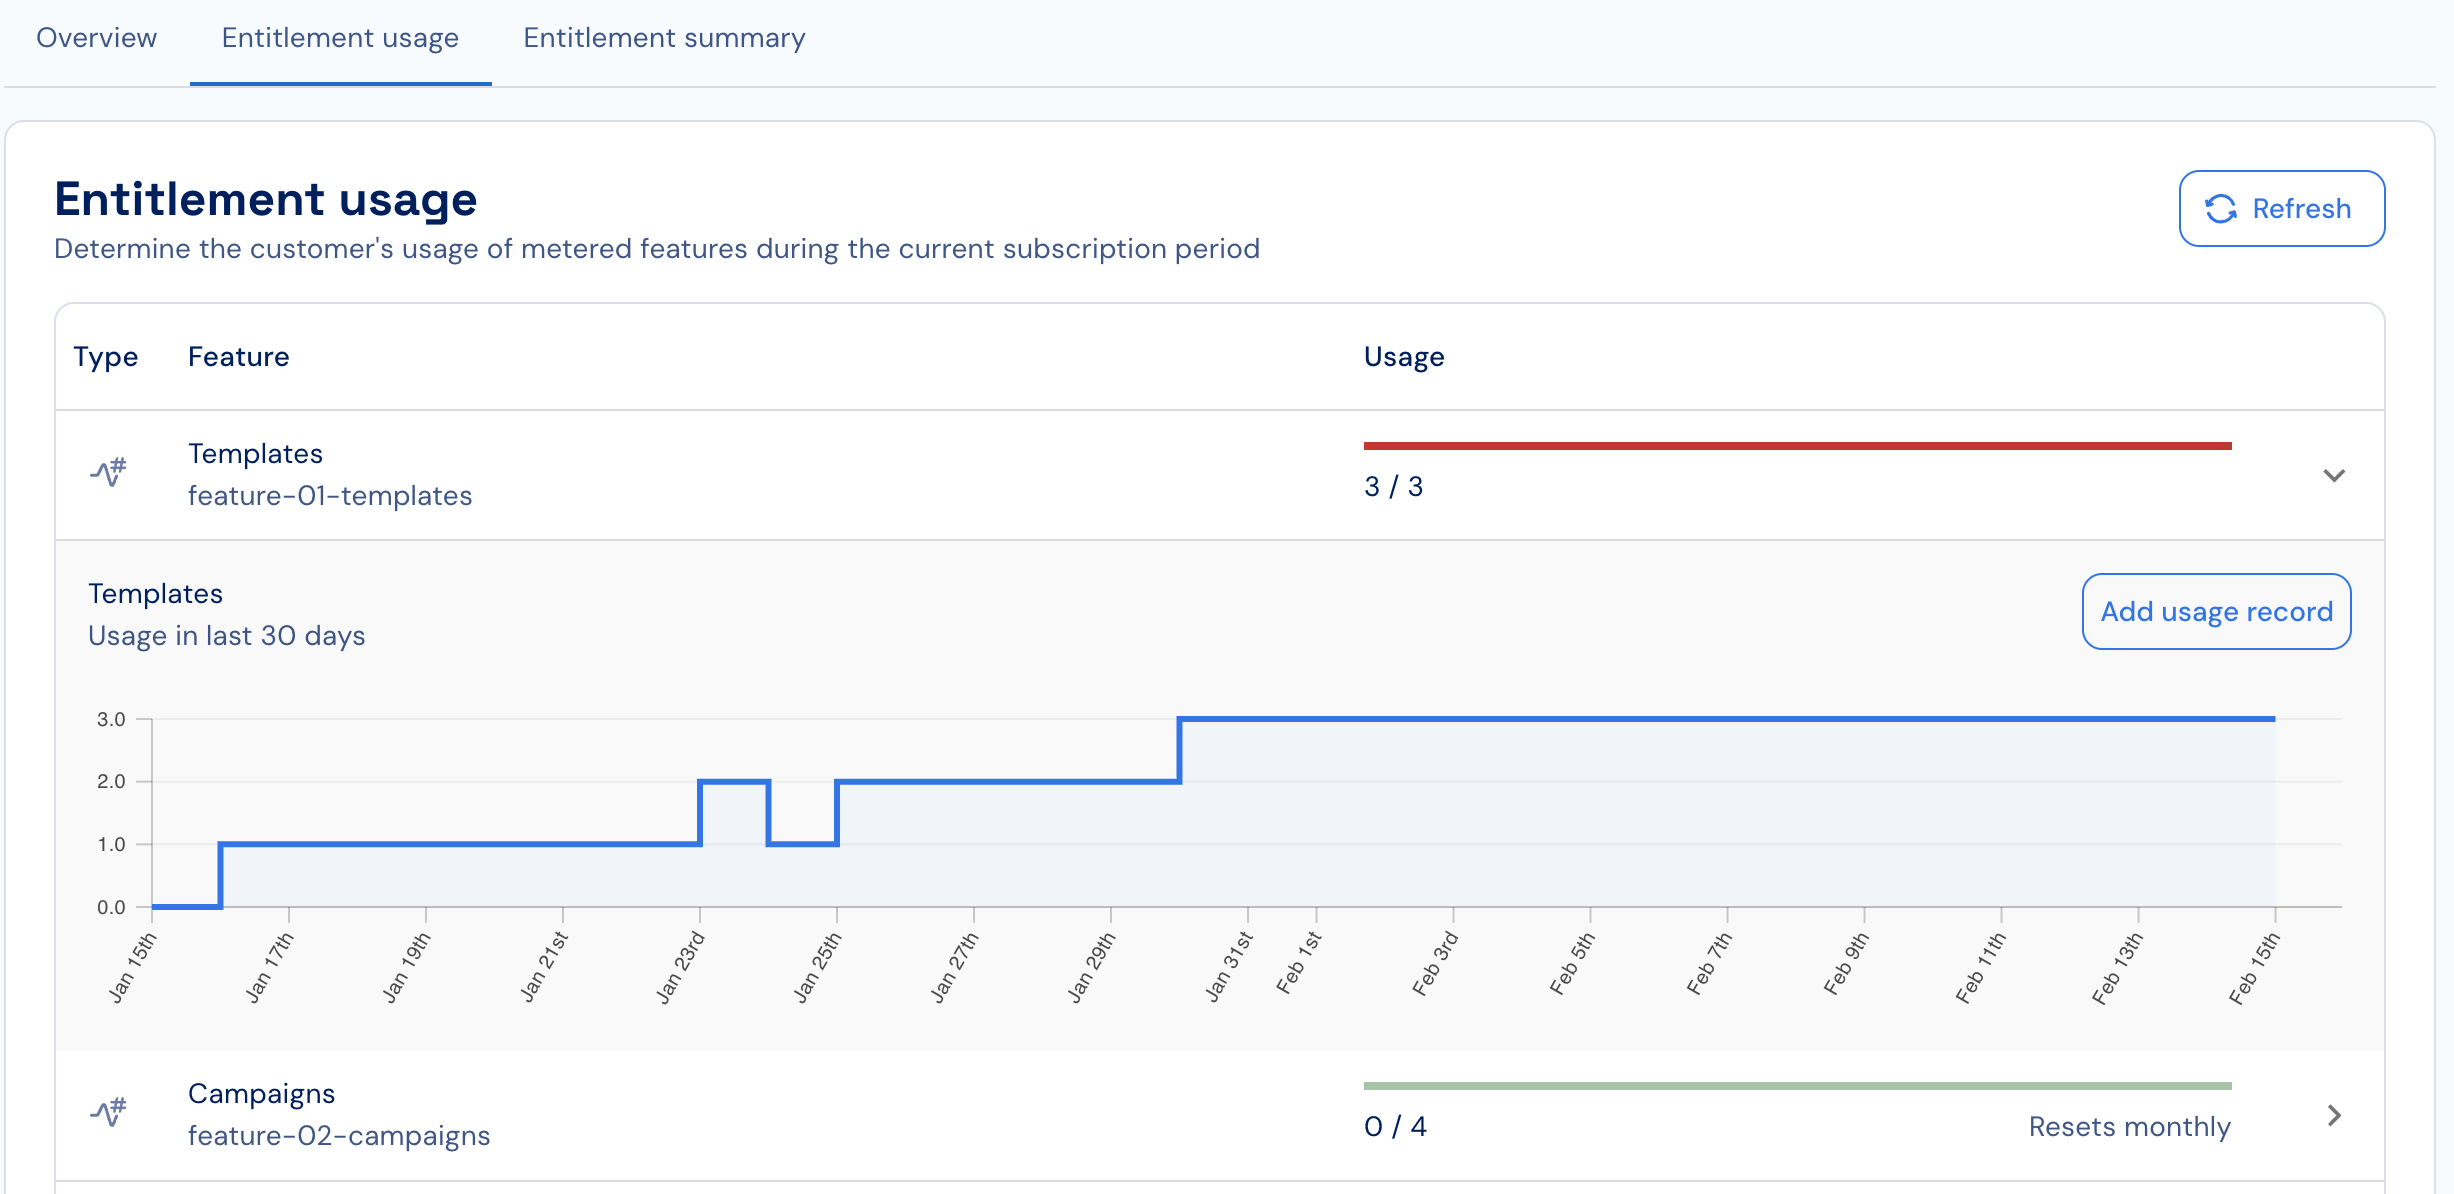Click the metered icon beside Campaigns
Image resolution: width=2454 pixels, height=1194 pixels.
(x=108, y=1112)
